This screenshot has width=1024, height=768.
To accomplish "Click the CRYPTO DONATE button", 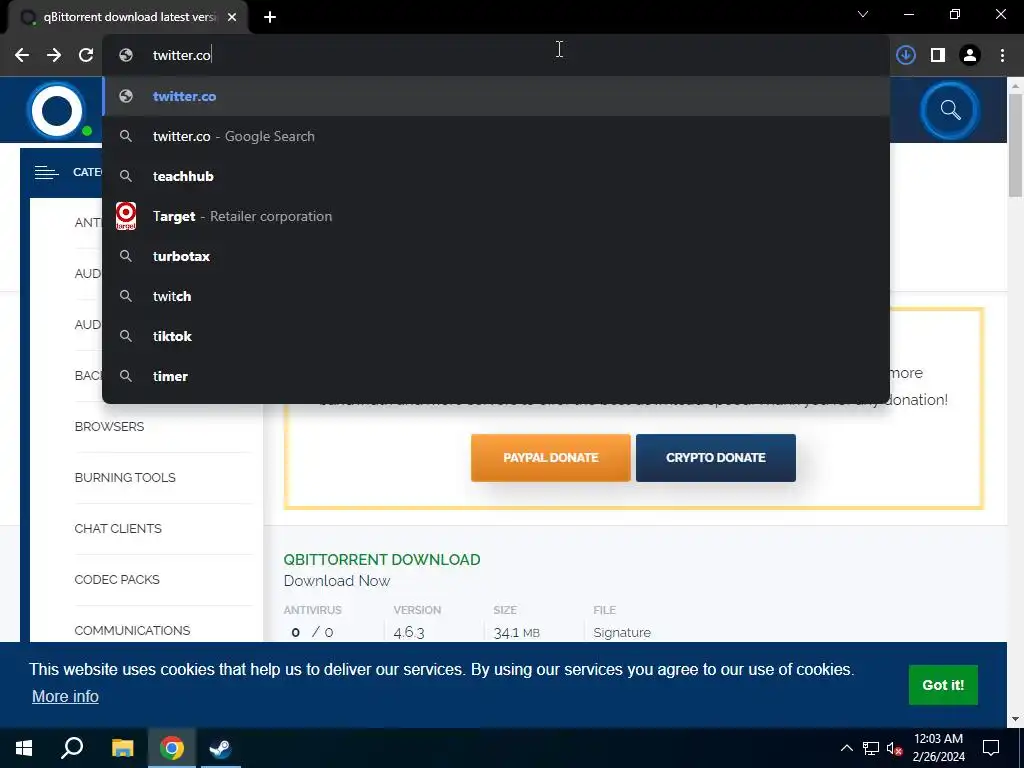I will [716, 458].
